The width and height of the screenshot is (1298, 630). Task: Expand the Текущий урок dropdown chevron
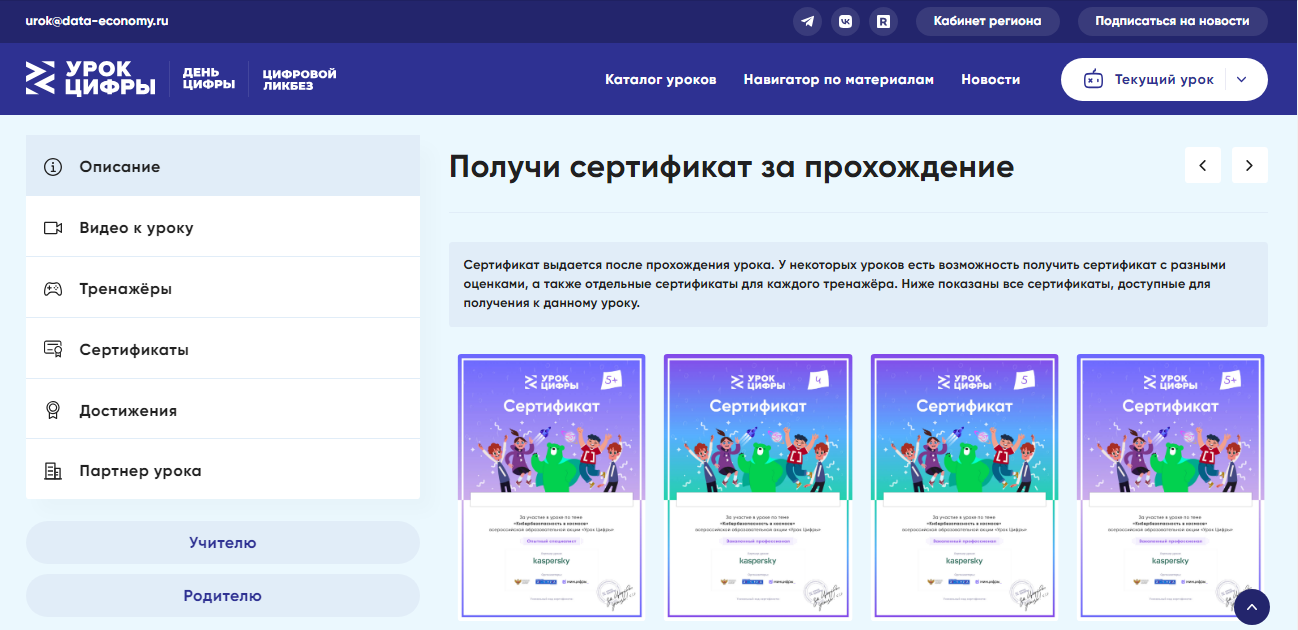click(x=1241, y=80)
